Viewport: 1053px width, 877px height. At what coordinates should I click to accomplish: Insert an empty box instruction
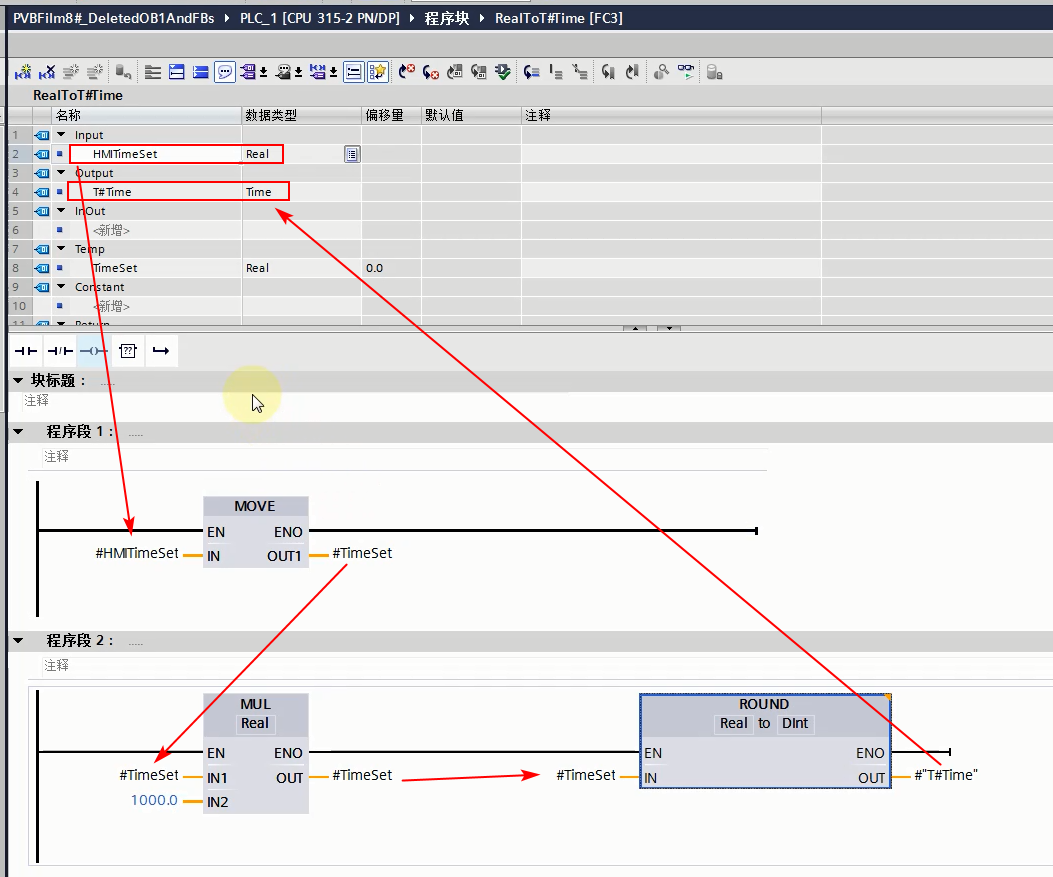point(128,351)
